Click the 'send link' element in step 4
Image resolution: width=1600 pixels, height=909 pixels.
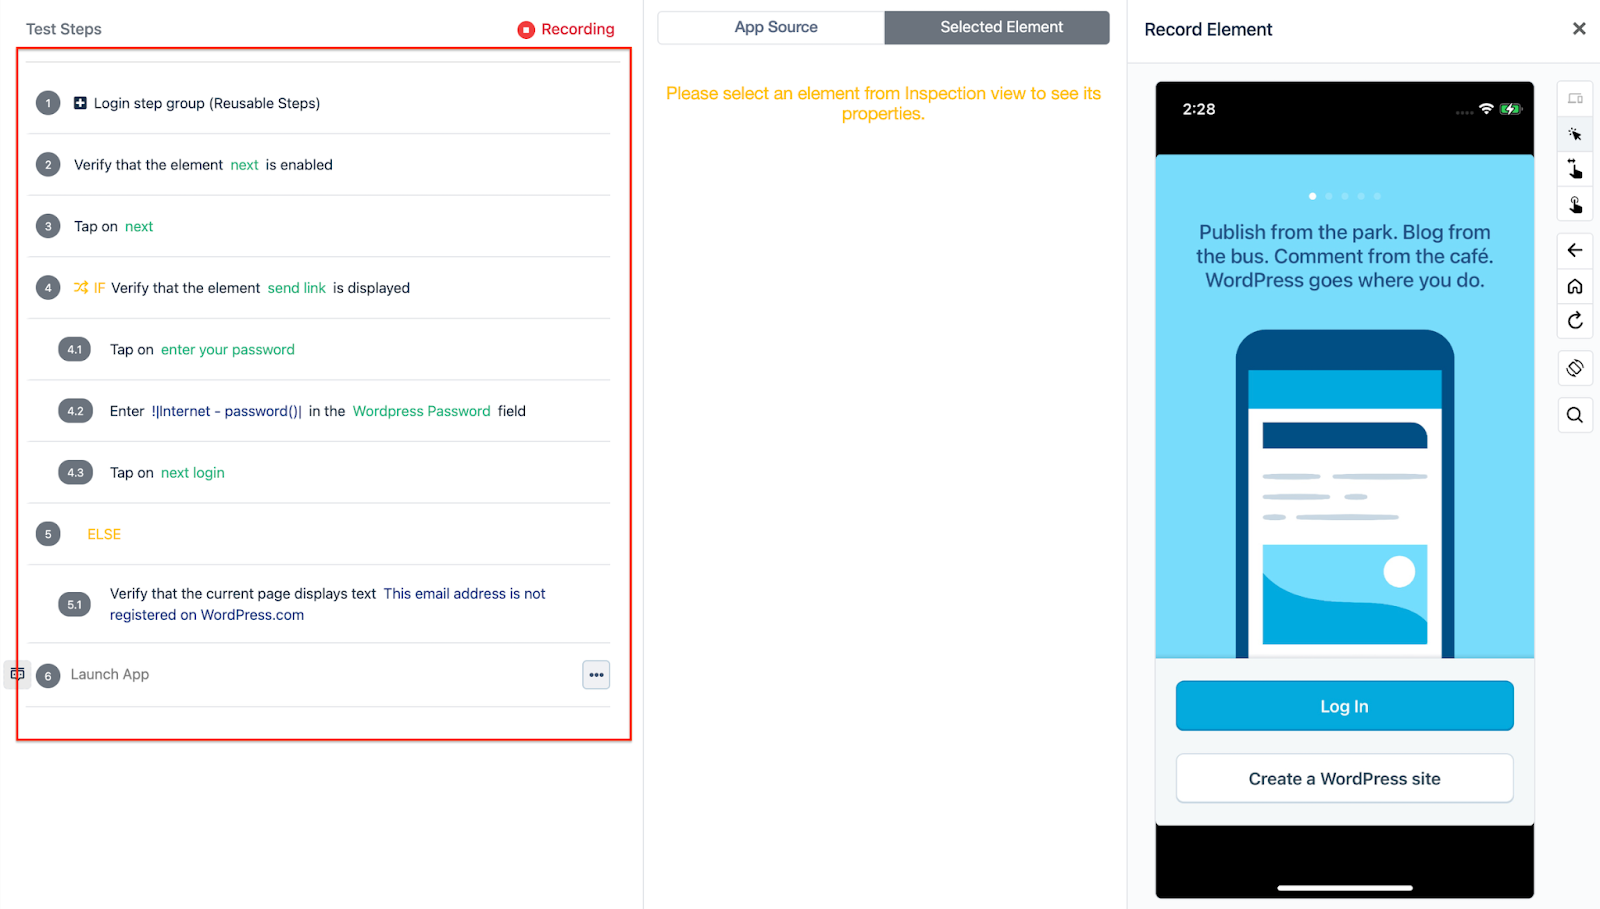tap(297, 288)
